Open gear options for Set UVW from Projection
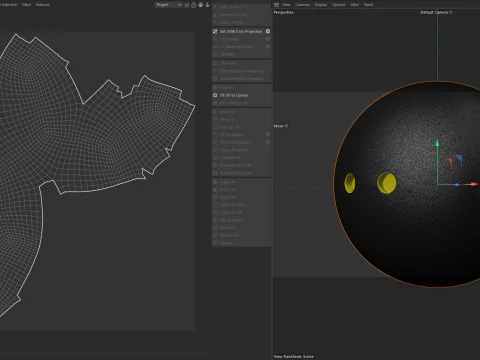The image size is (480, 360). [x=268, y=31]
